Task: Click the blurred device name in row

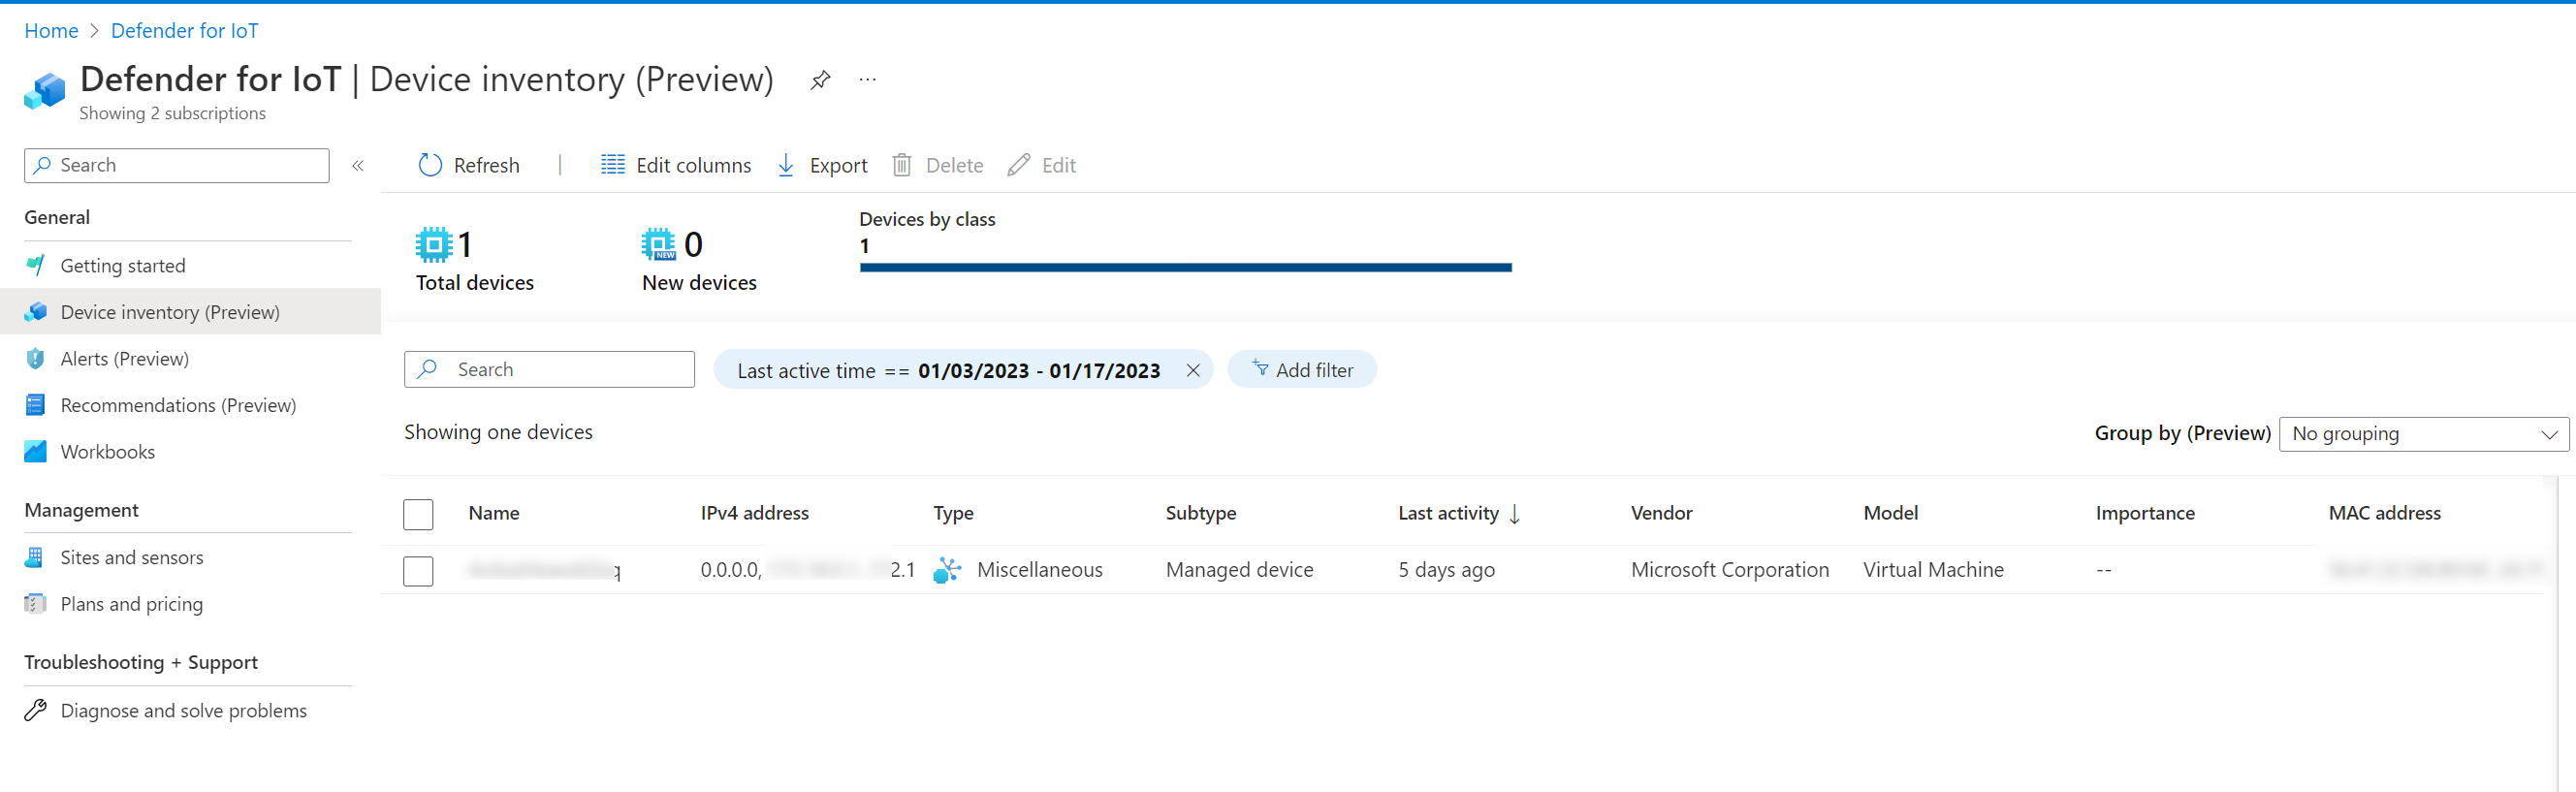Action: (543, 570)
